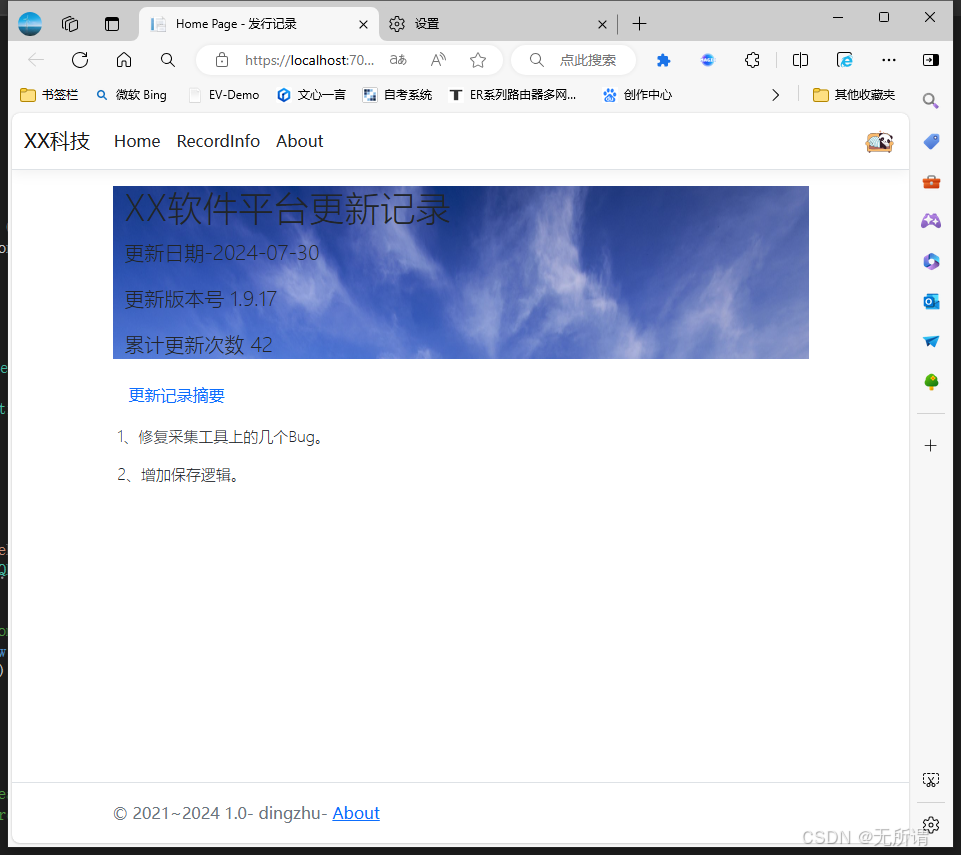Image resolution: width=961 pixels, height=855 pixels.
Task: Click the line 2、增加保存逻辑。
Action: click(178, 475)
